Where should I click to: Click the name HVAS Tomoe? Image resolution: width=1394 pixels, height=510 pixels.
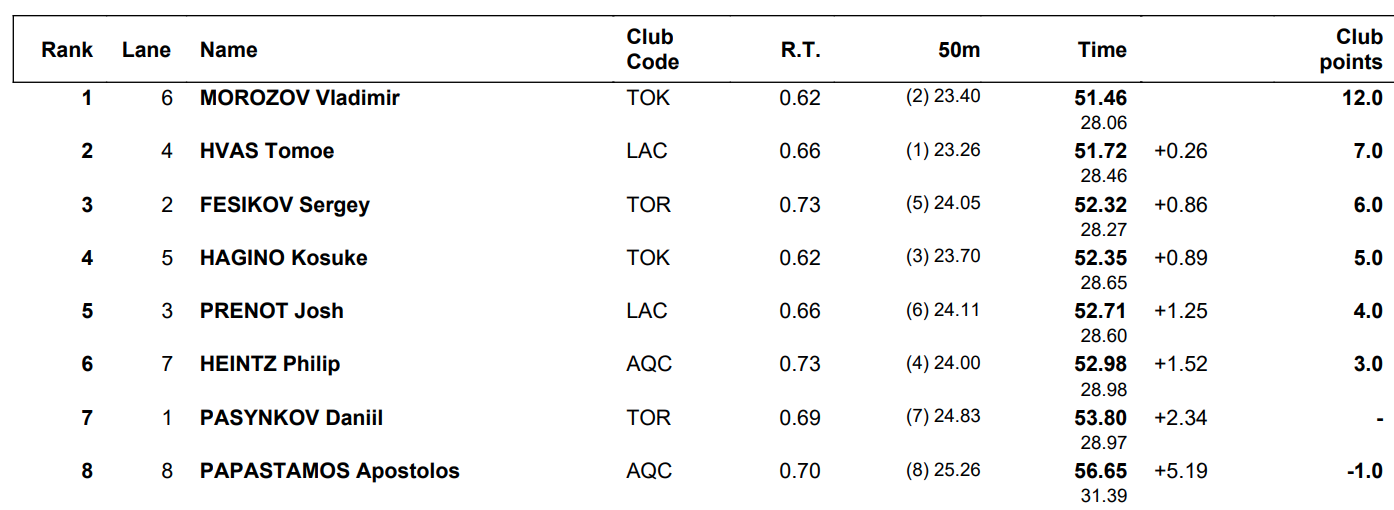tap(267, 151)
